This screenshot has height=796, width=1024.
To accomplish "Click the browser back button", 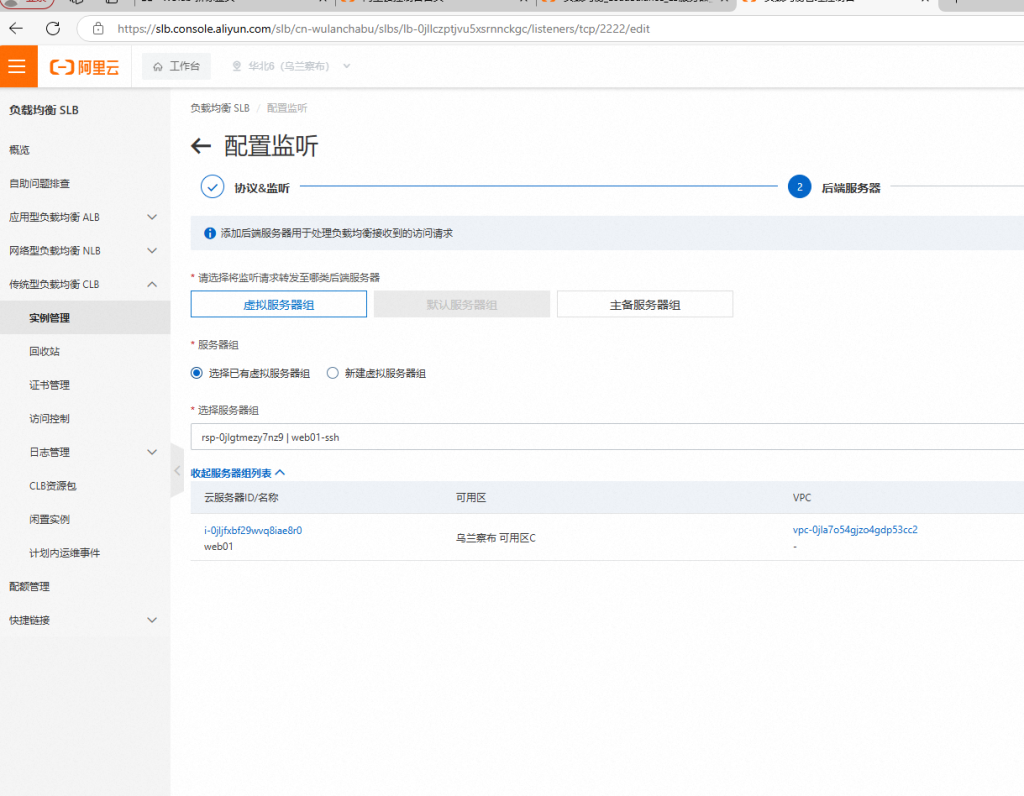I will coord(16,29).
